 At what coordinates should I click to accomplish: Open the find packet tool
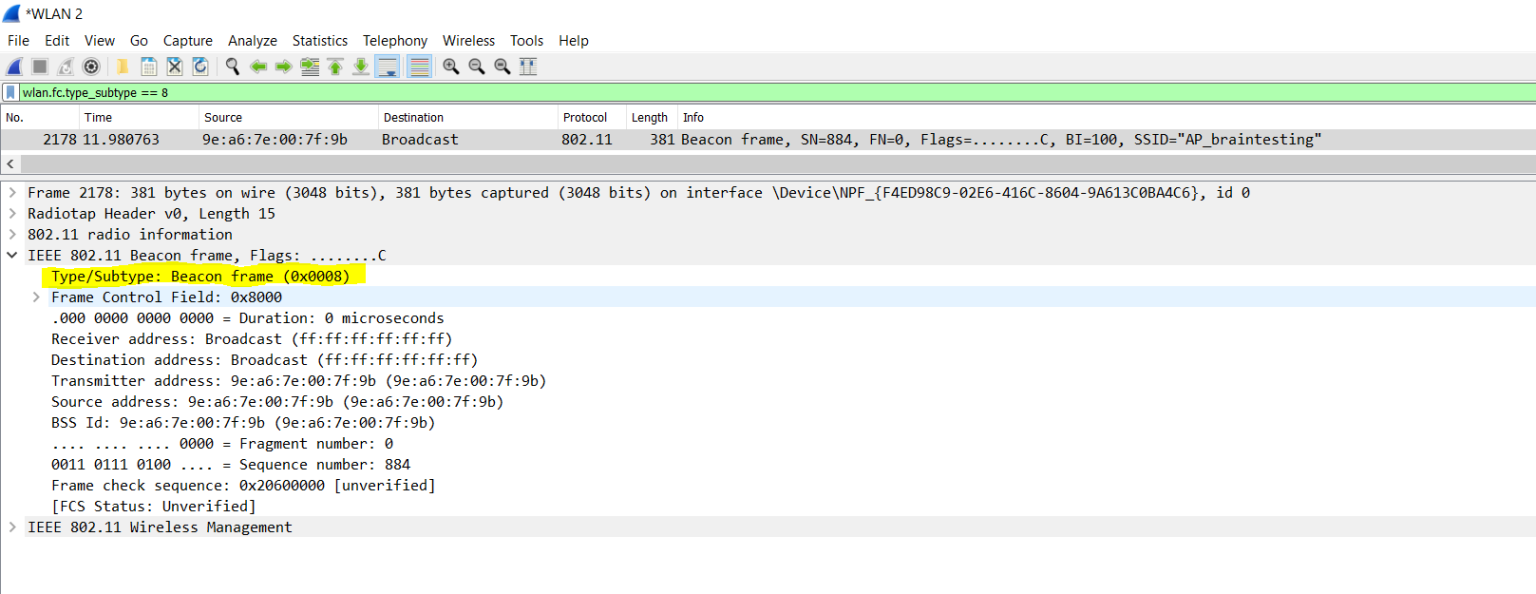click(232, 66)
